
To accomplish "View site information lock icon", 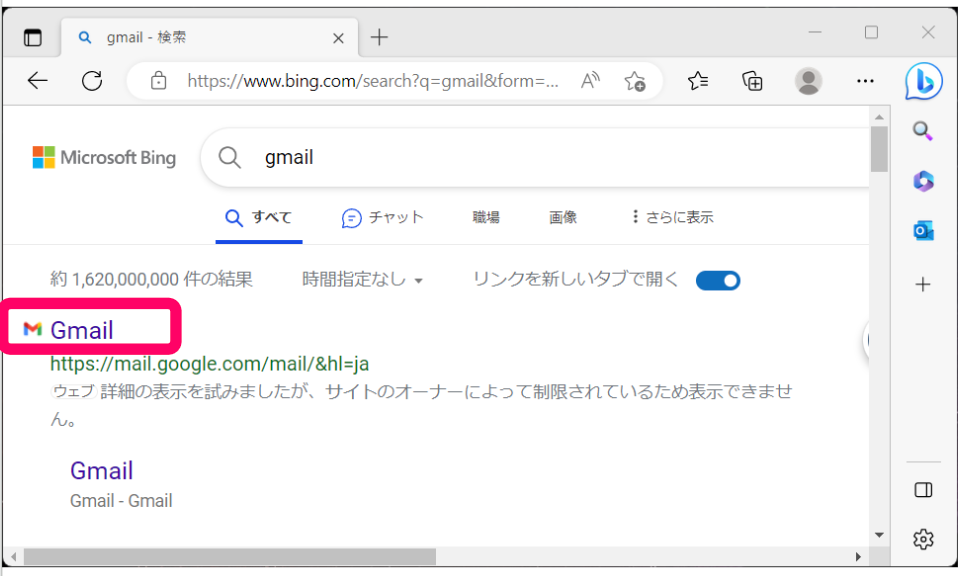I will (x=159, y=81).
